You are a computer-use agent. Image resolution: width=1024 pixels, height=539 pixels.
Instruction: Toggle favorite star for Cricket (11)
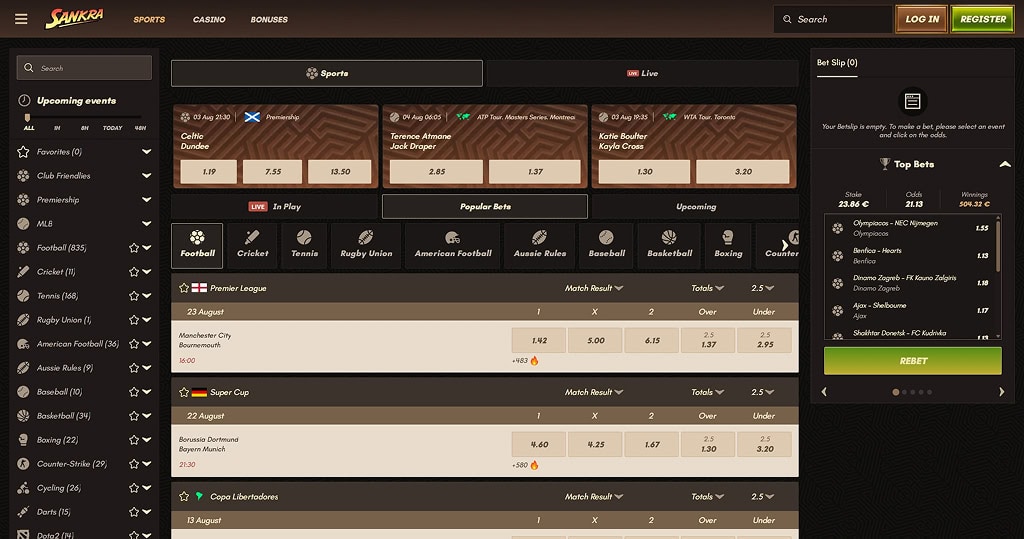(x=134, y=272)
